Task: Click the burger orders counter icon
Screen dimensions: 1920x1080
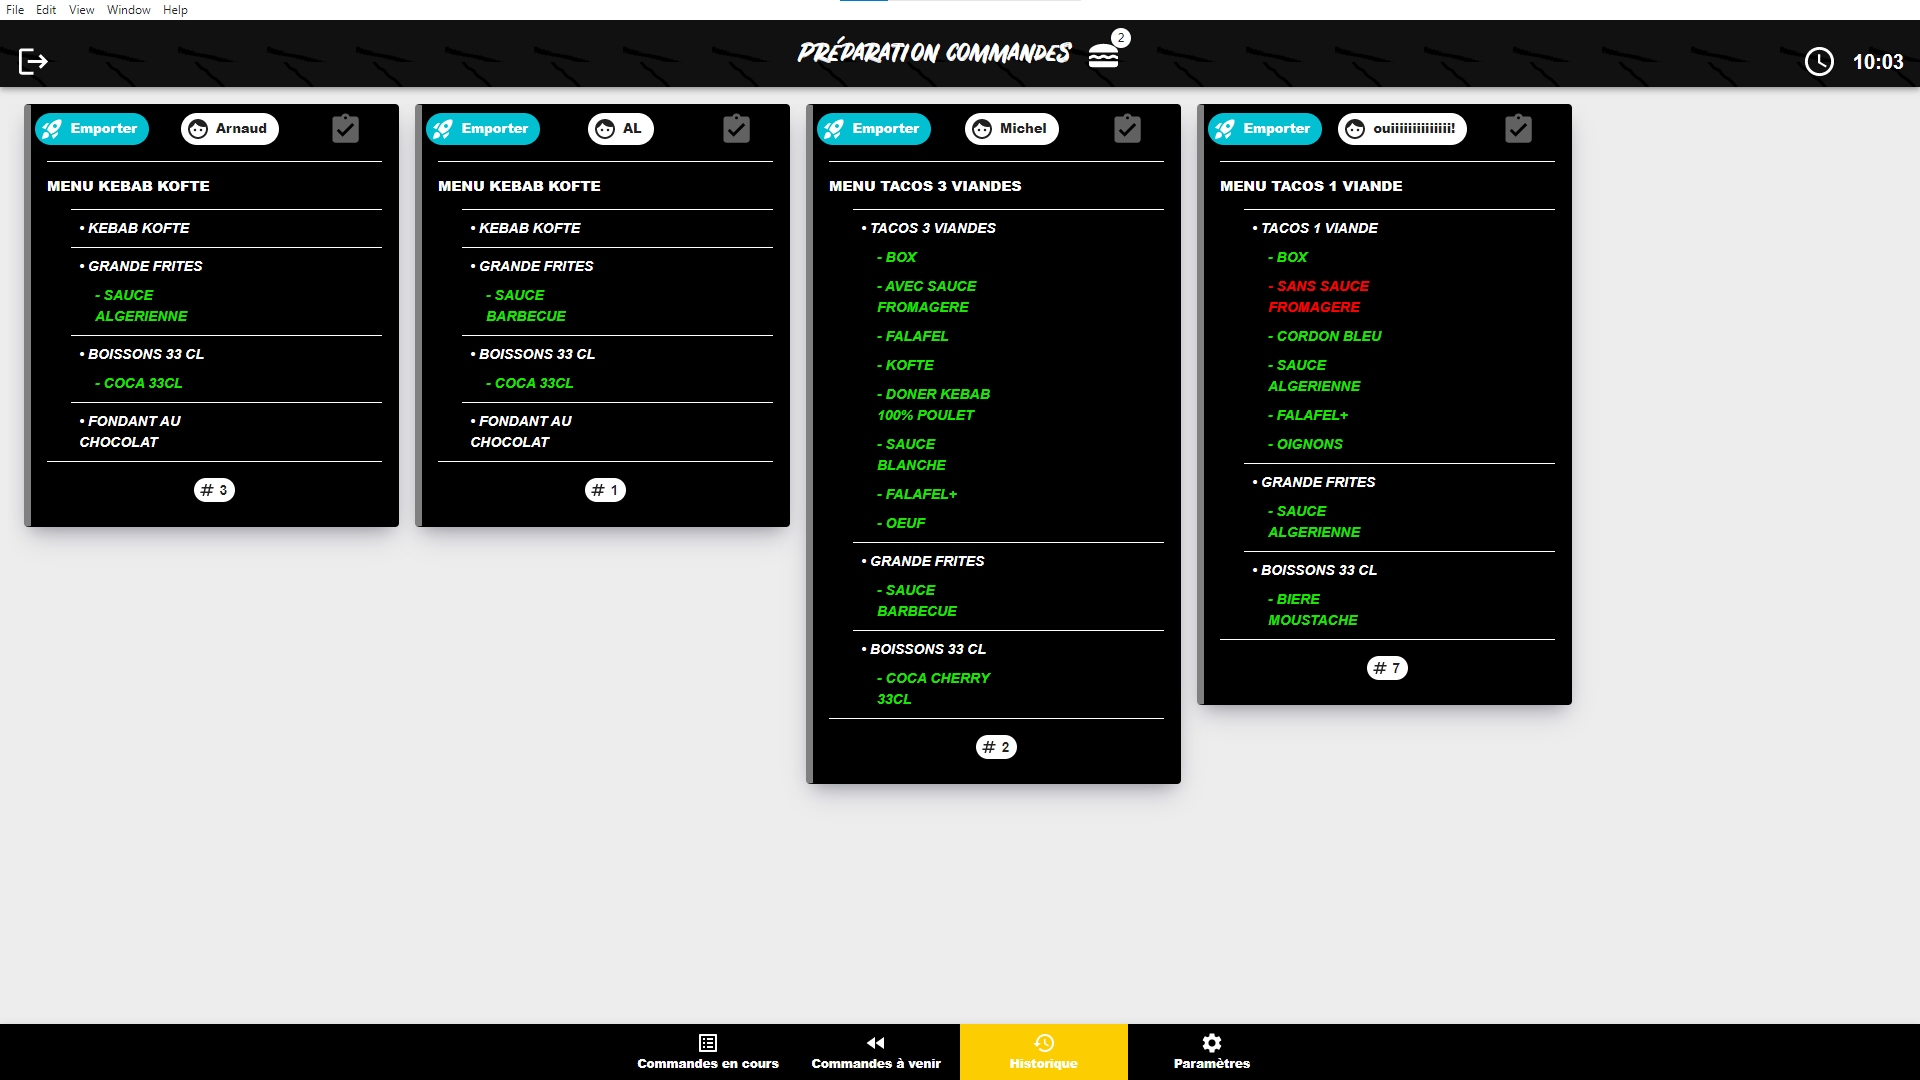Action: click(1104, 56)
